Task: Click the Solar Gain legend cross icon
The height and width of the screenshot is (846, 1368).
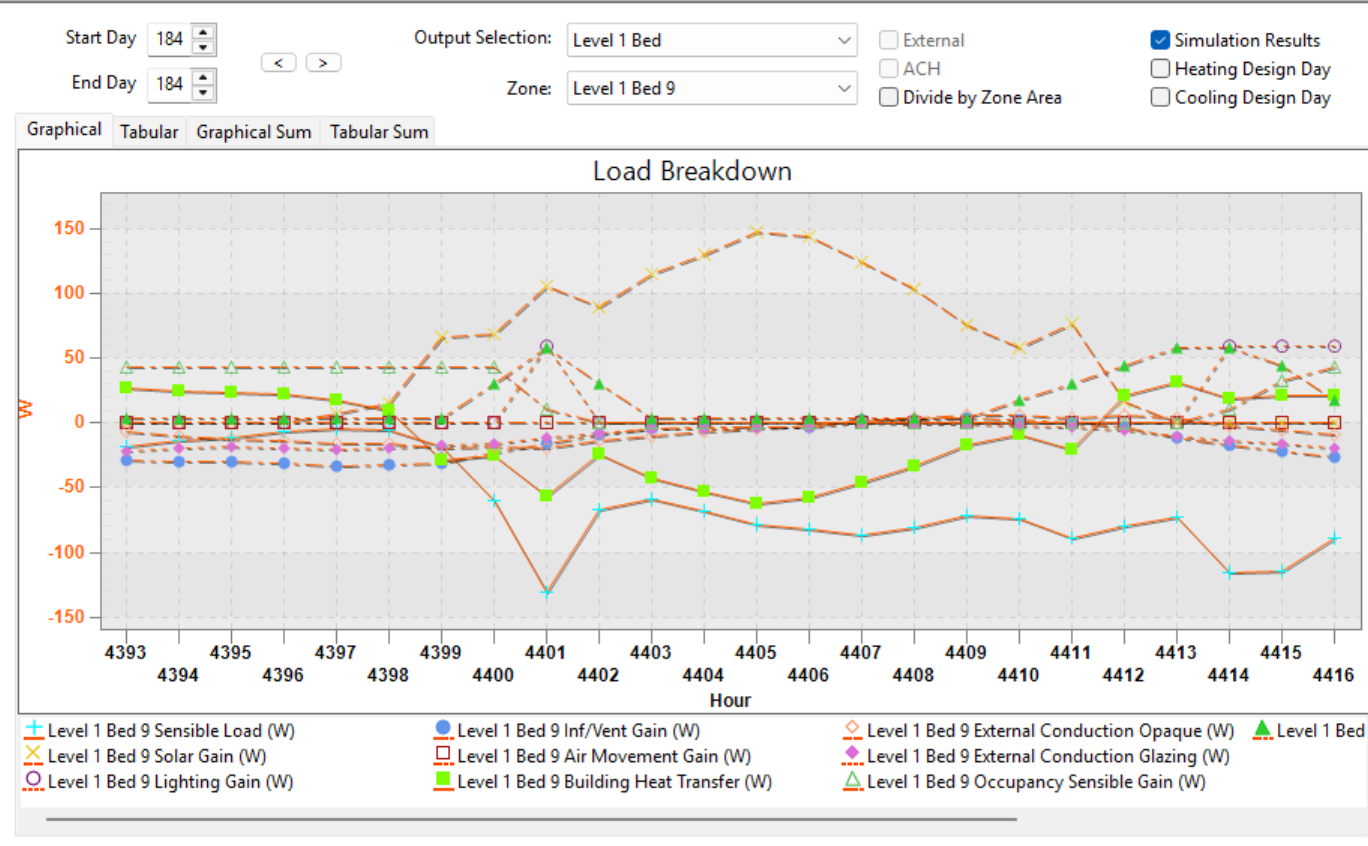Action: click(x=34, y=755)
